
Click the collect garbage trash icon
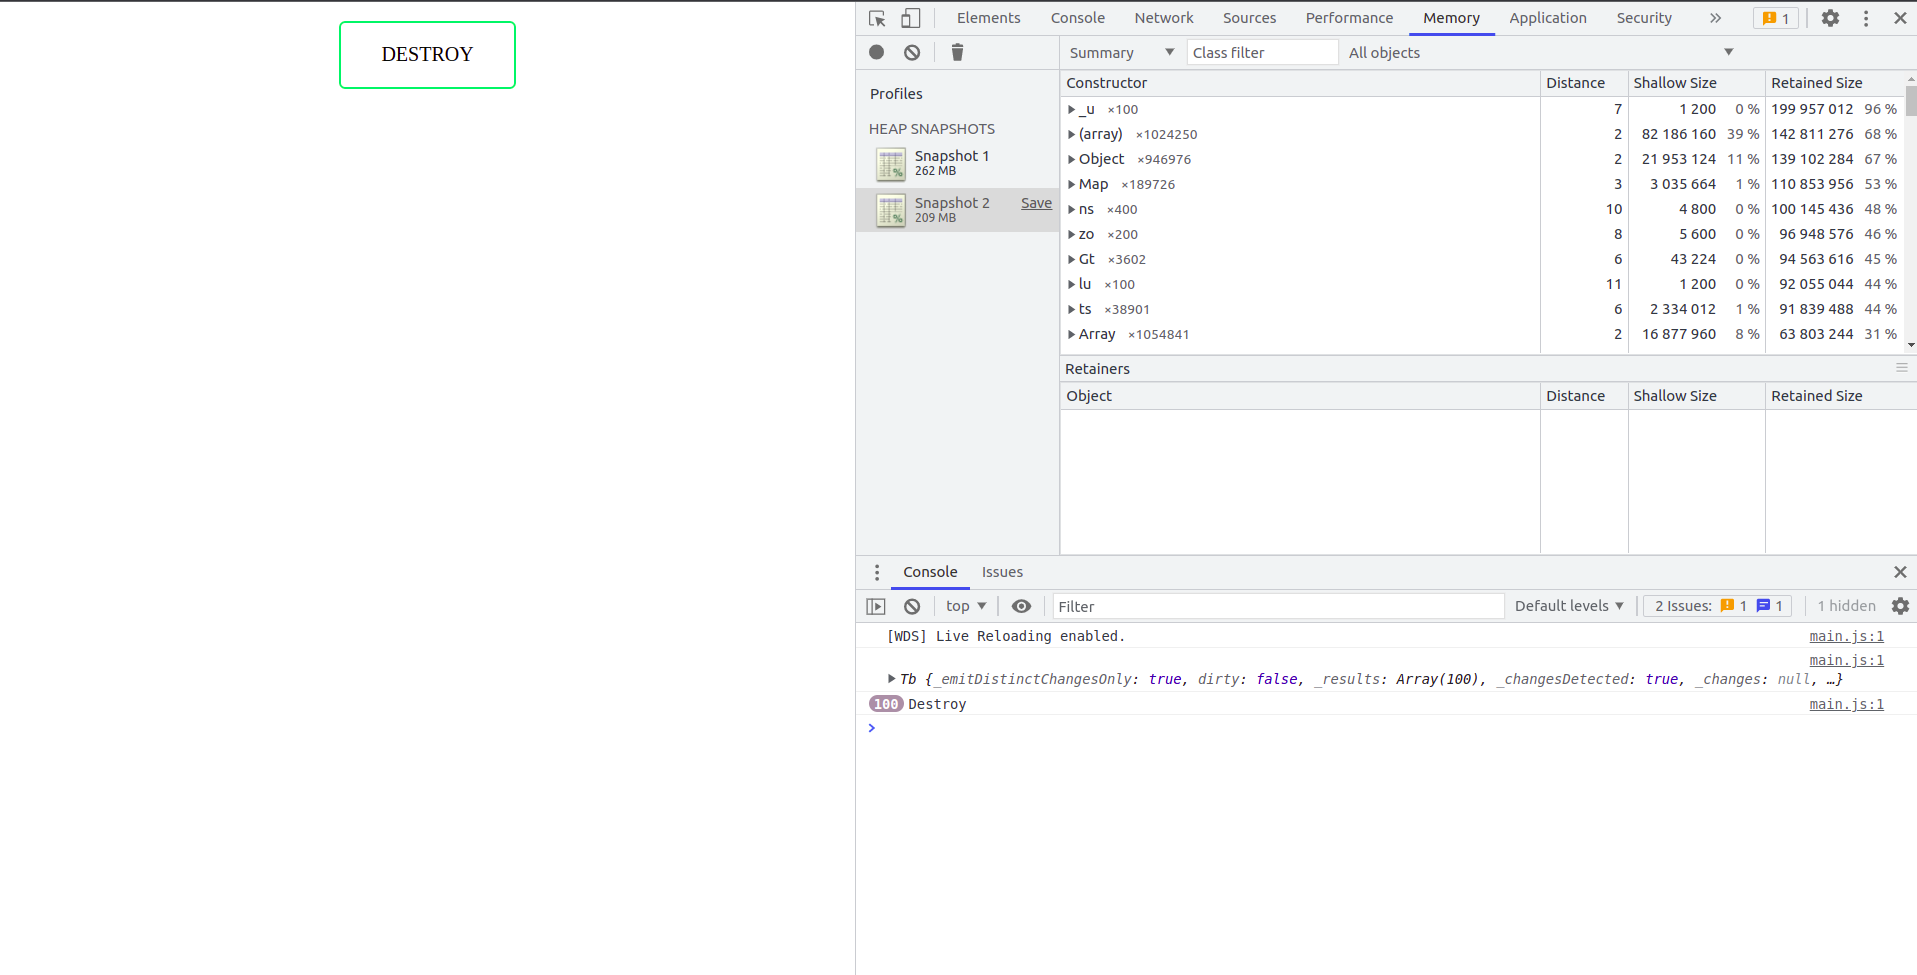click(957, 52)
